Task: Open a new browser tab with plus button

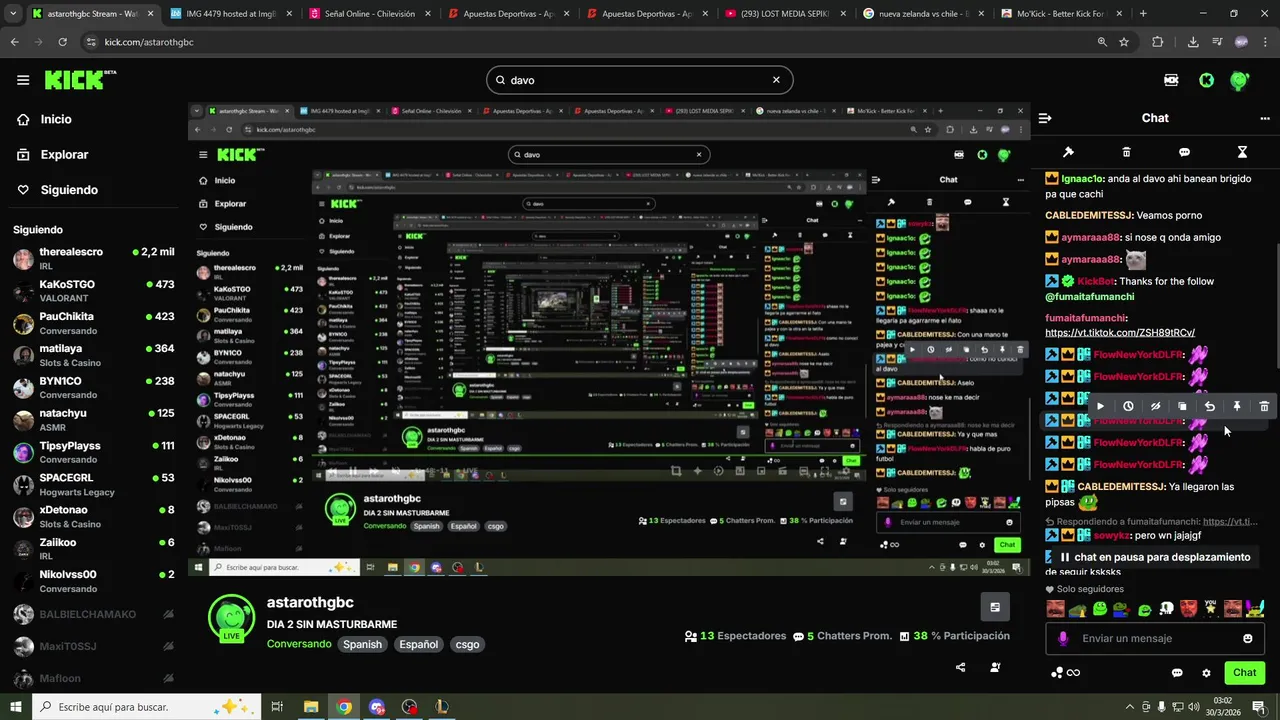Action: [x=1143, y=14]
